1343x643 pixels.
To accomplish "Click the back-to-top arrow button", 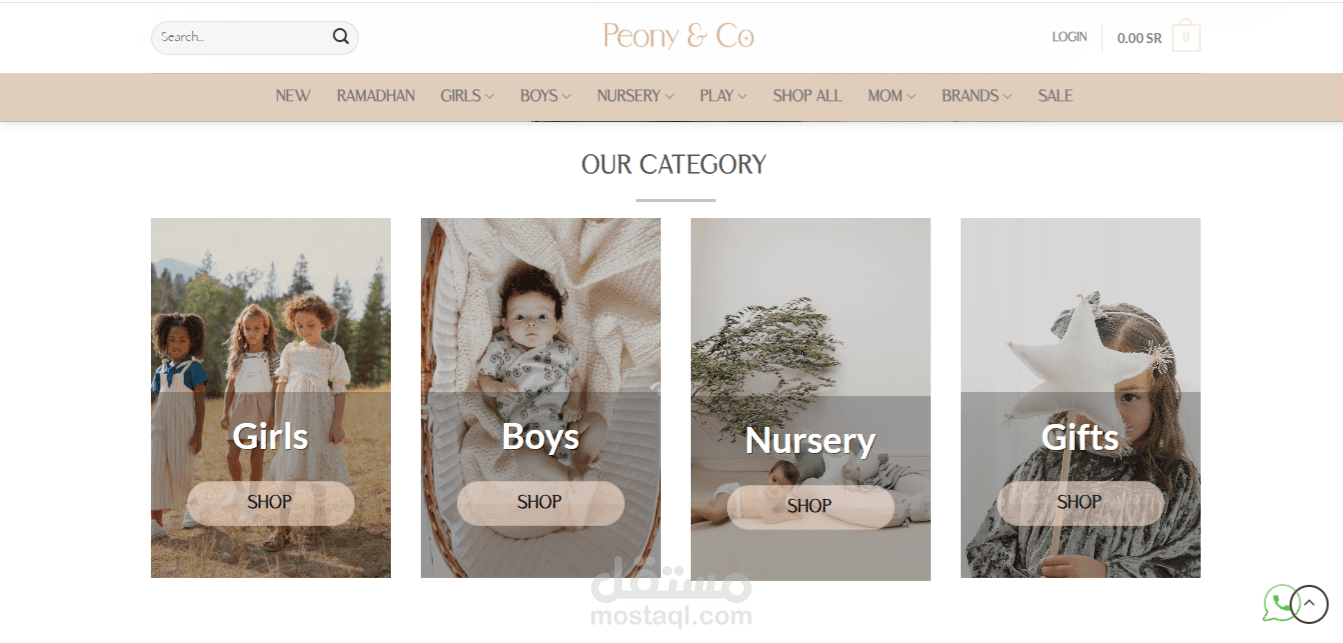I will coord(1309,604).
